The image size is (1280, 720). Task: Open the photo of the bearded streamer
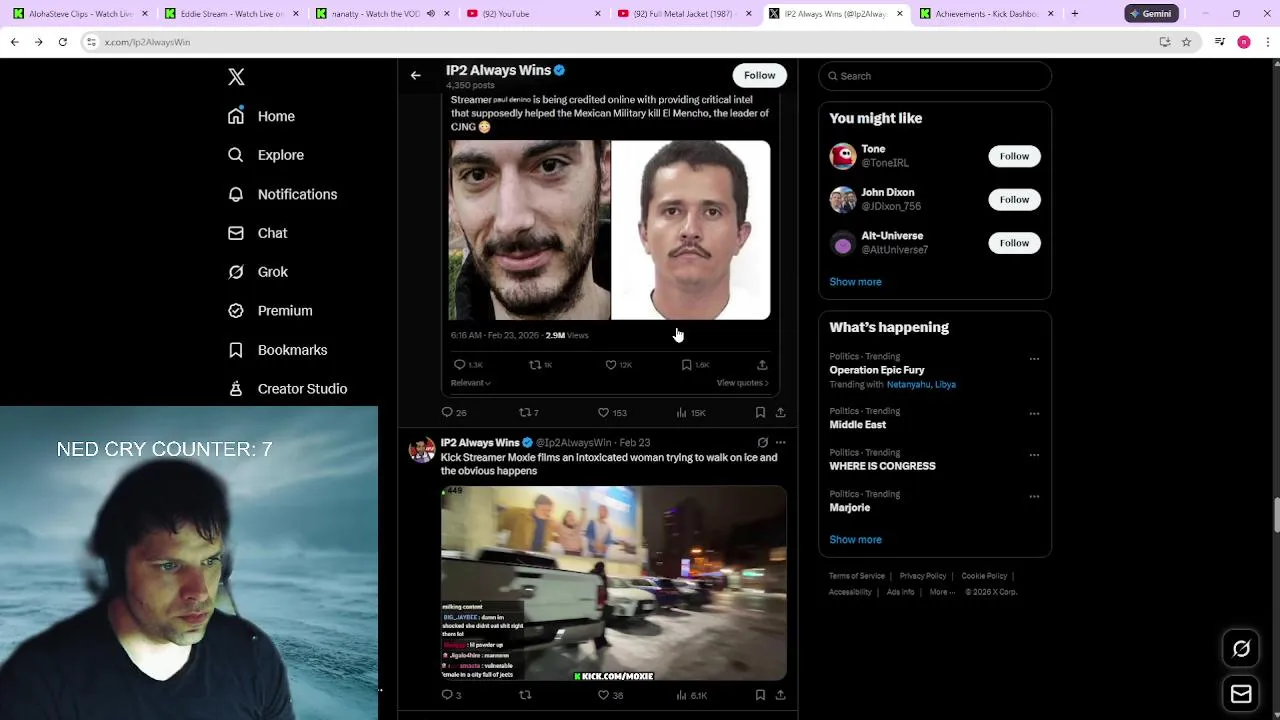tap(529, 230)
